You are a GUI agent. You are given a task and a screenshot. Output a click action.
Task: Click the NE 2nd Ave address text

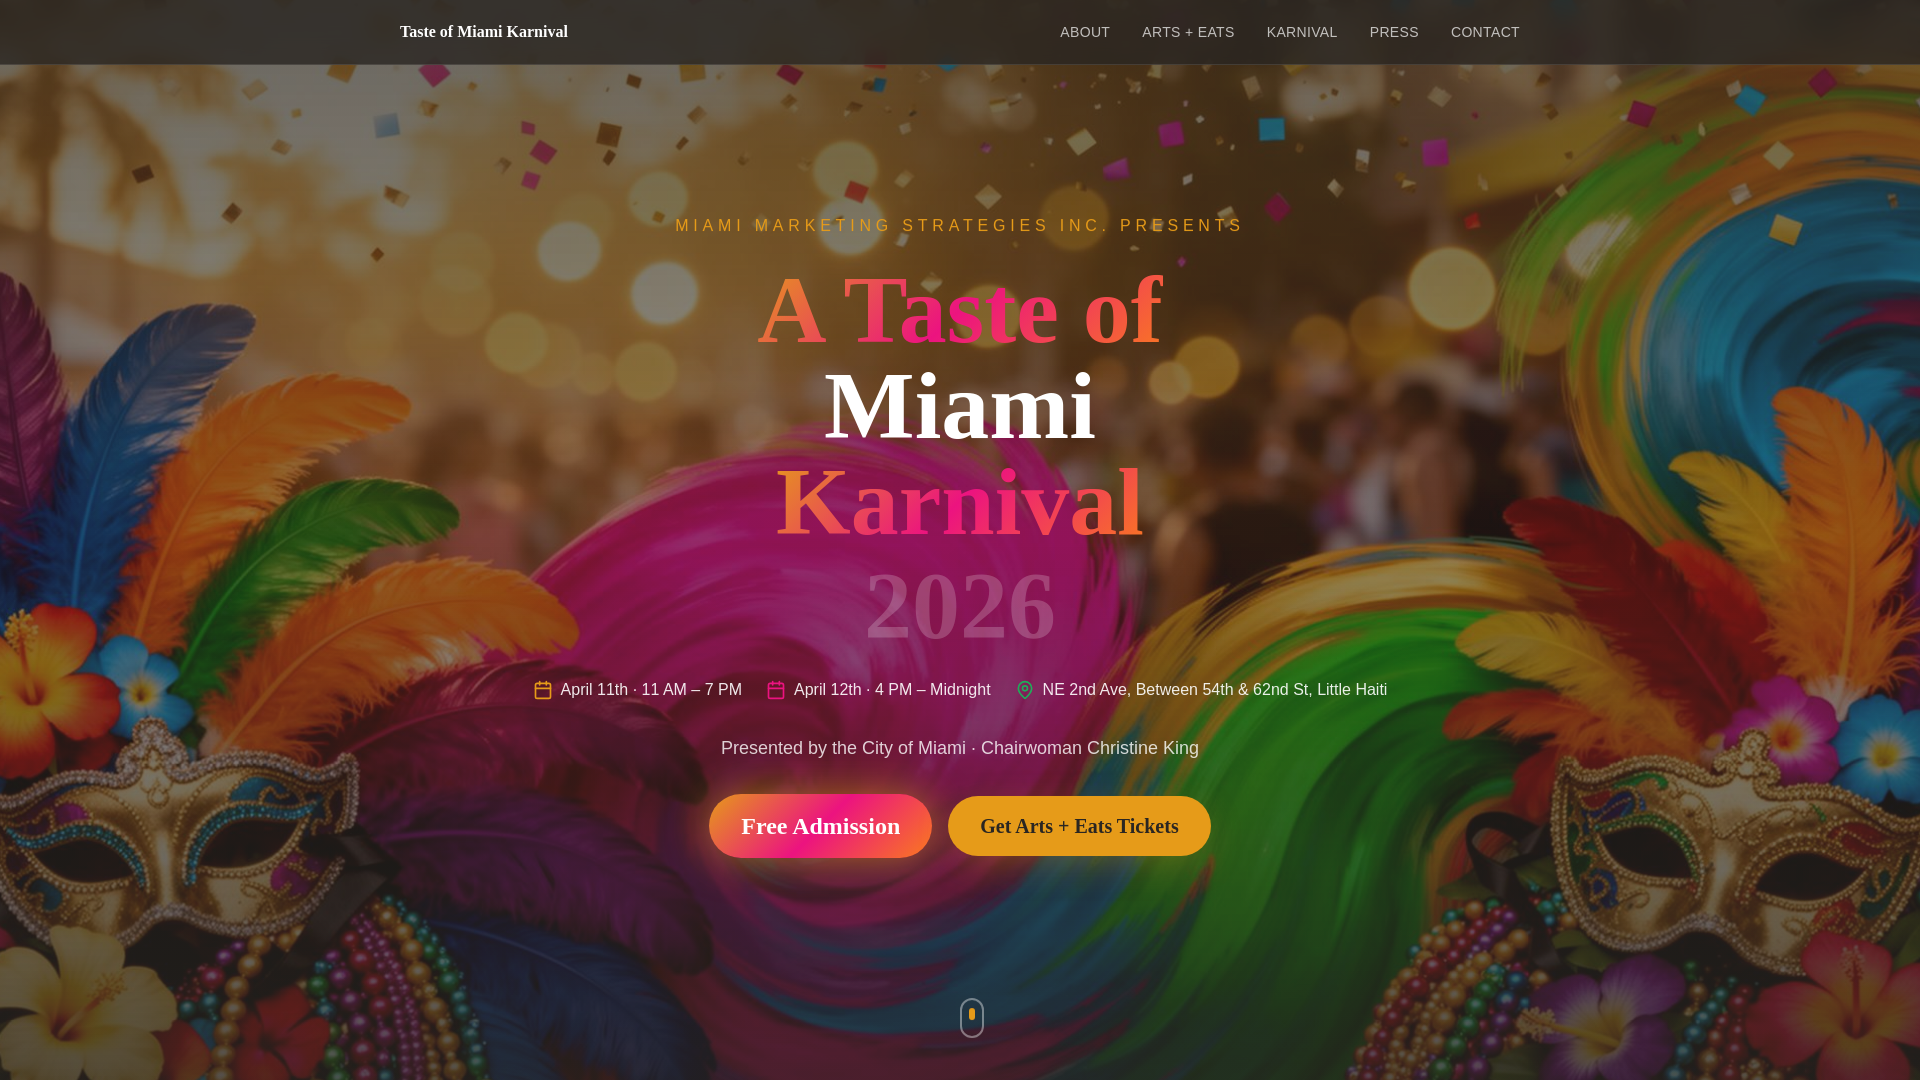click(x=1215, y=690)
